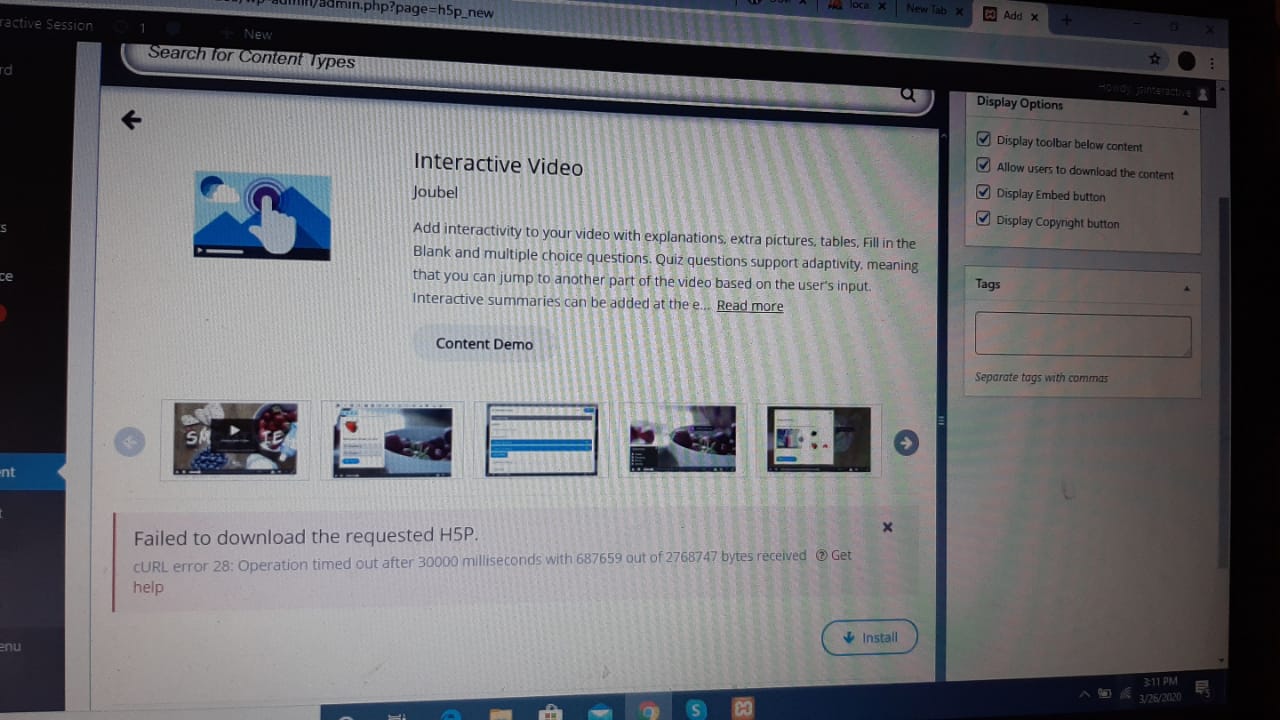The image size is (1280, 720).
Task: Collapse the Display Options panel
Action: [1186, 113]
